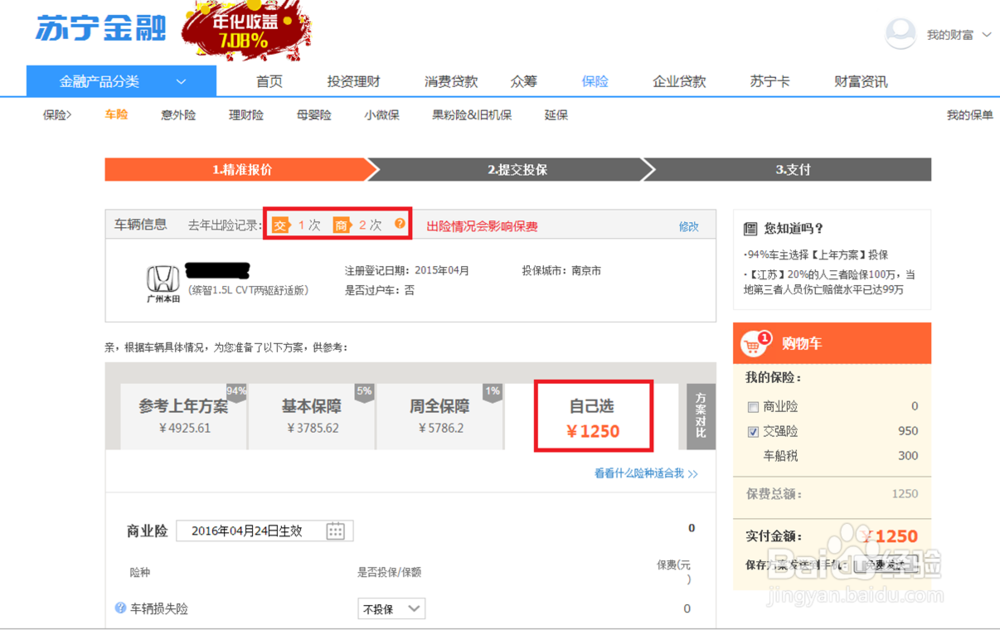
Task: Select the 意外险 sub-category
Action: pos(178,115)
